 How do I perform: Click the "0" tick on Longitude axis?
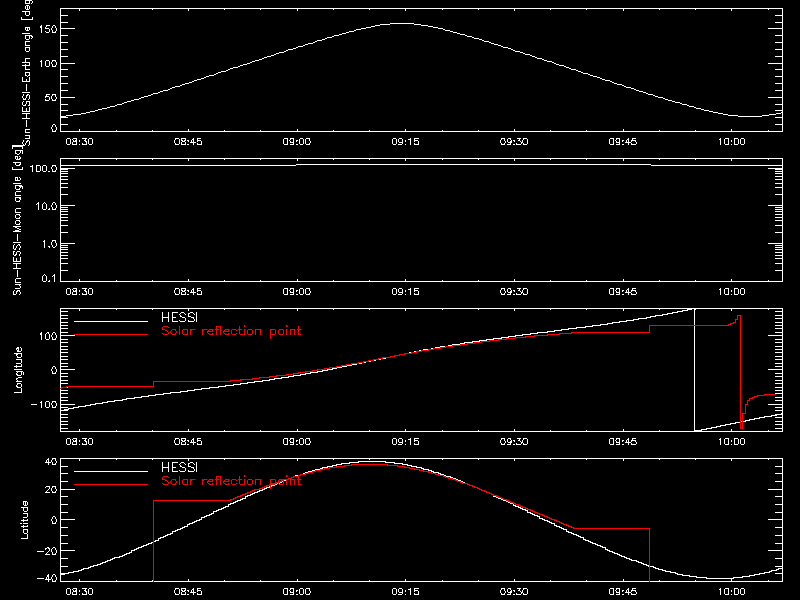point(54,370)
